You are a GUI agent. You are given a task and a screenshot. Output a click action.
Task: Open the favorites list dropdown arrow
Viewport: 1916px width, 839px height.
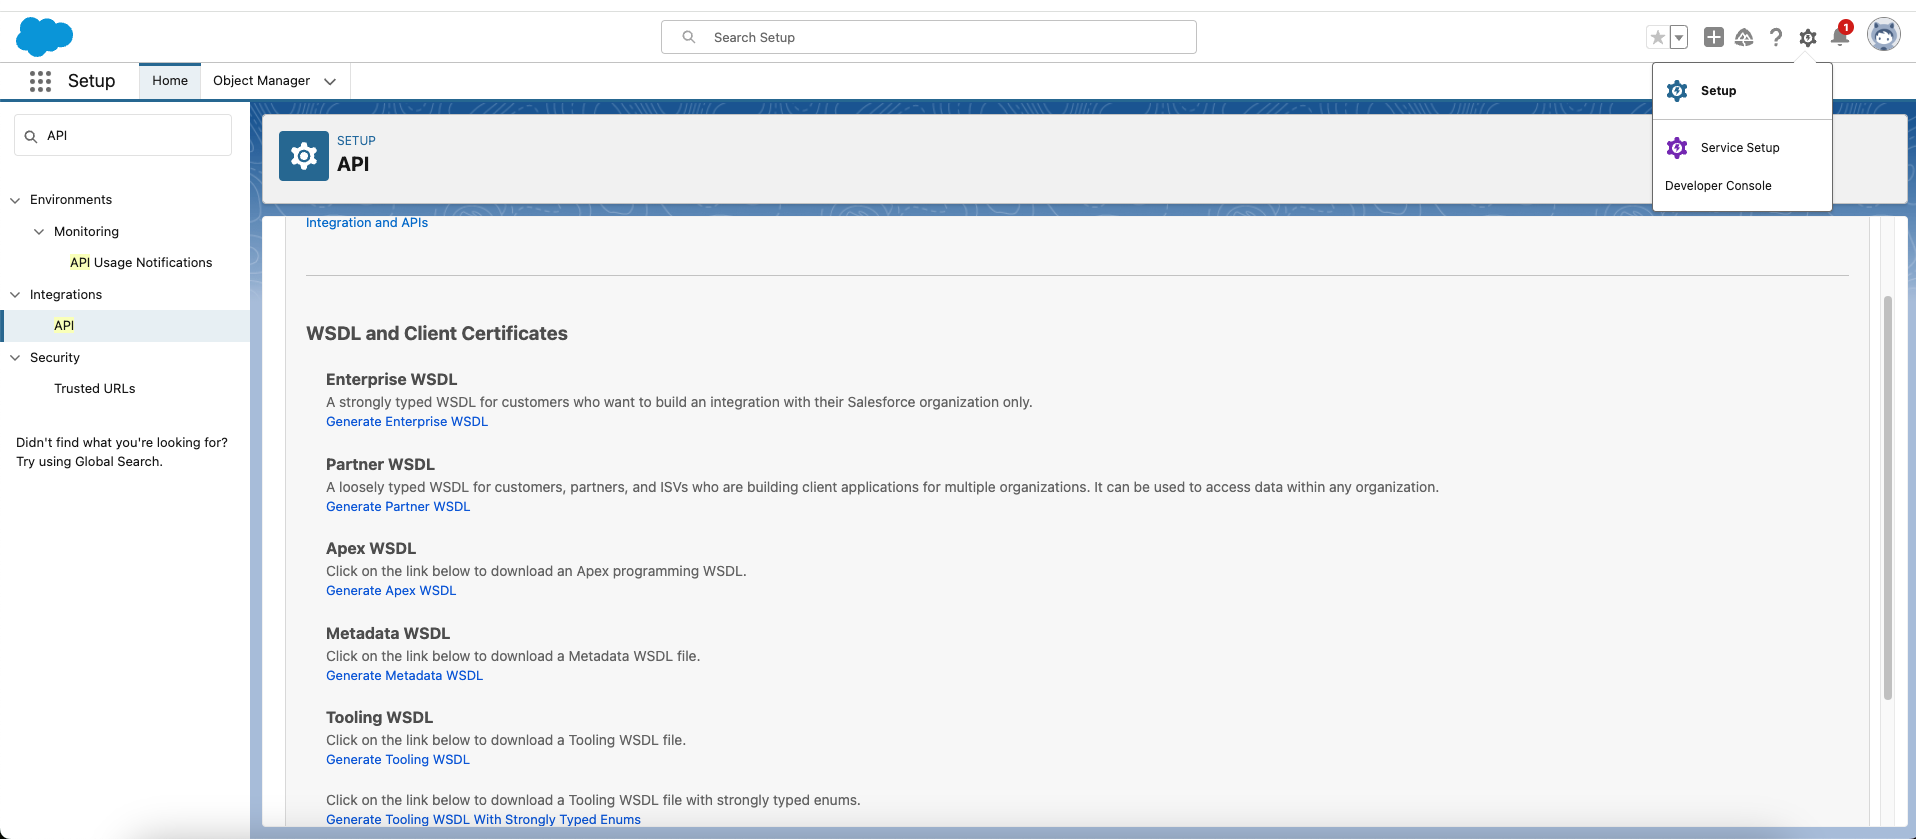[1679, 37]
